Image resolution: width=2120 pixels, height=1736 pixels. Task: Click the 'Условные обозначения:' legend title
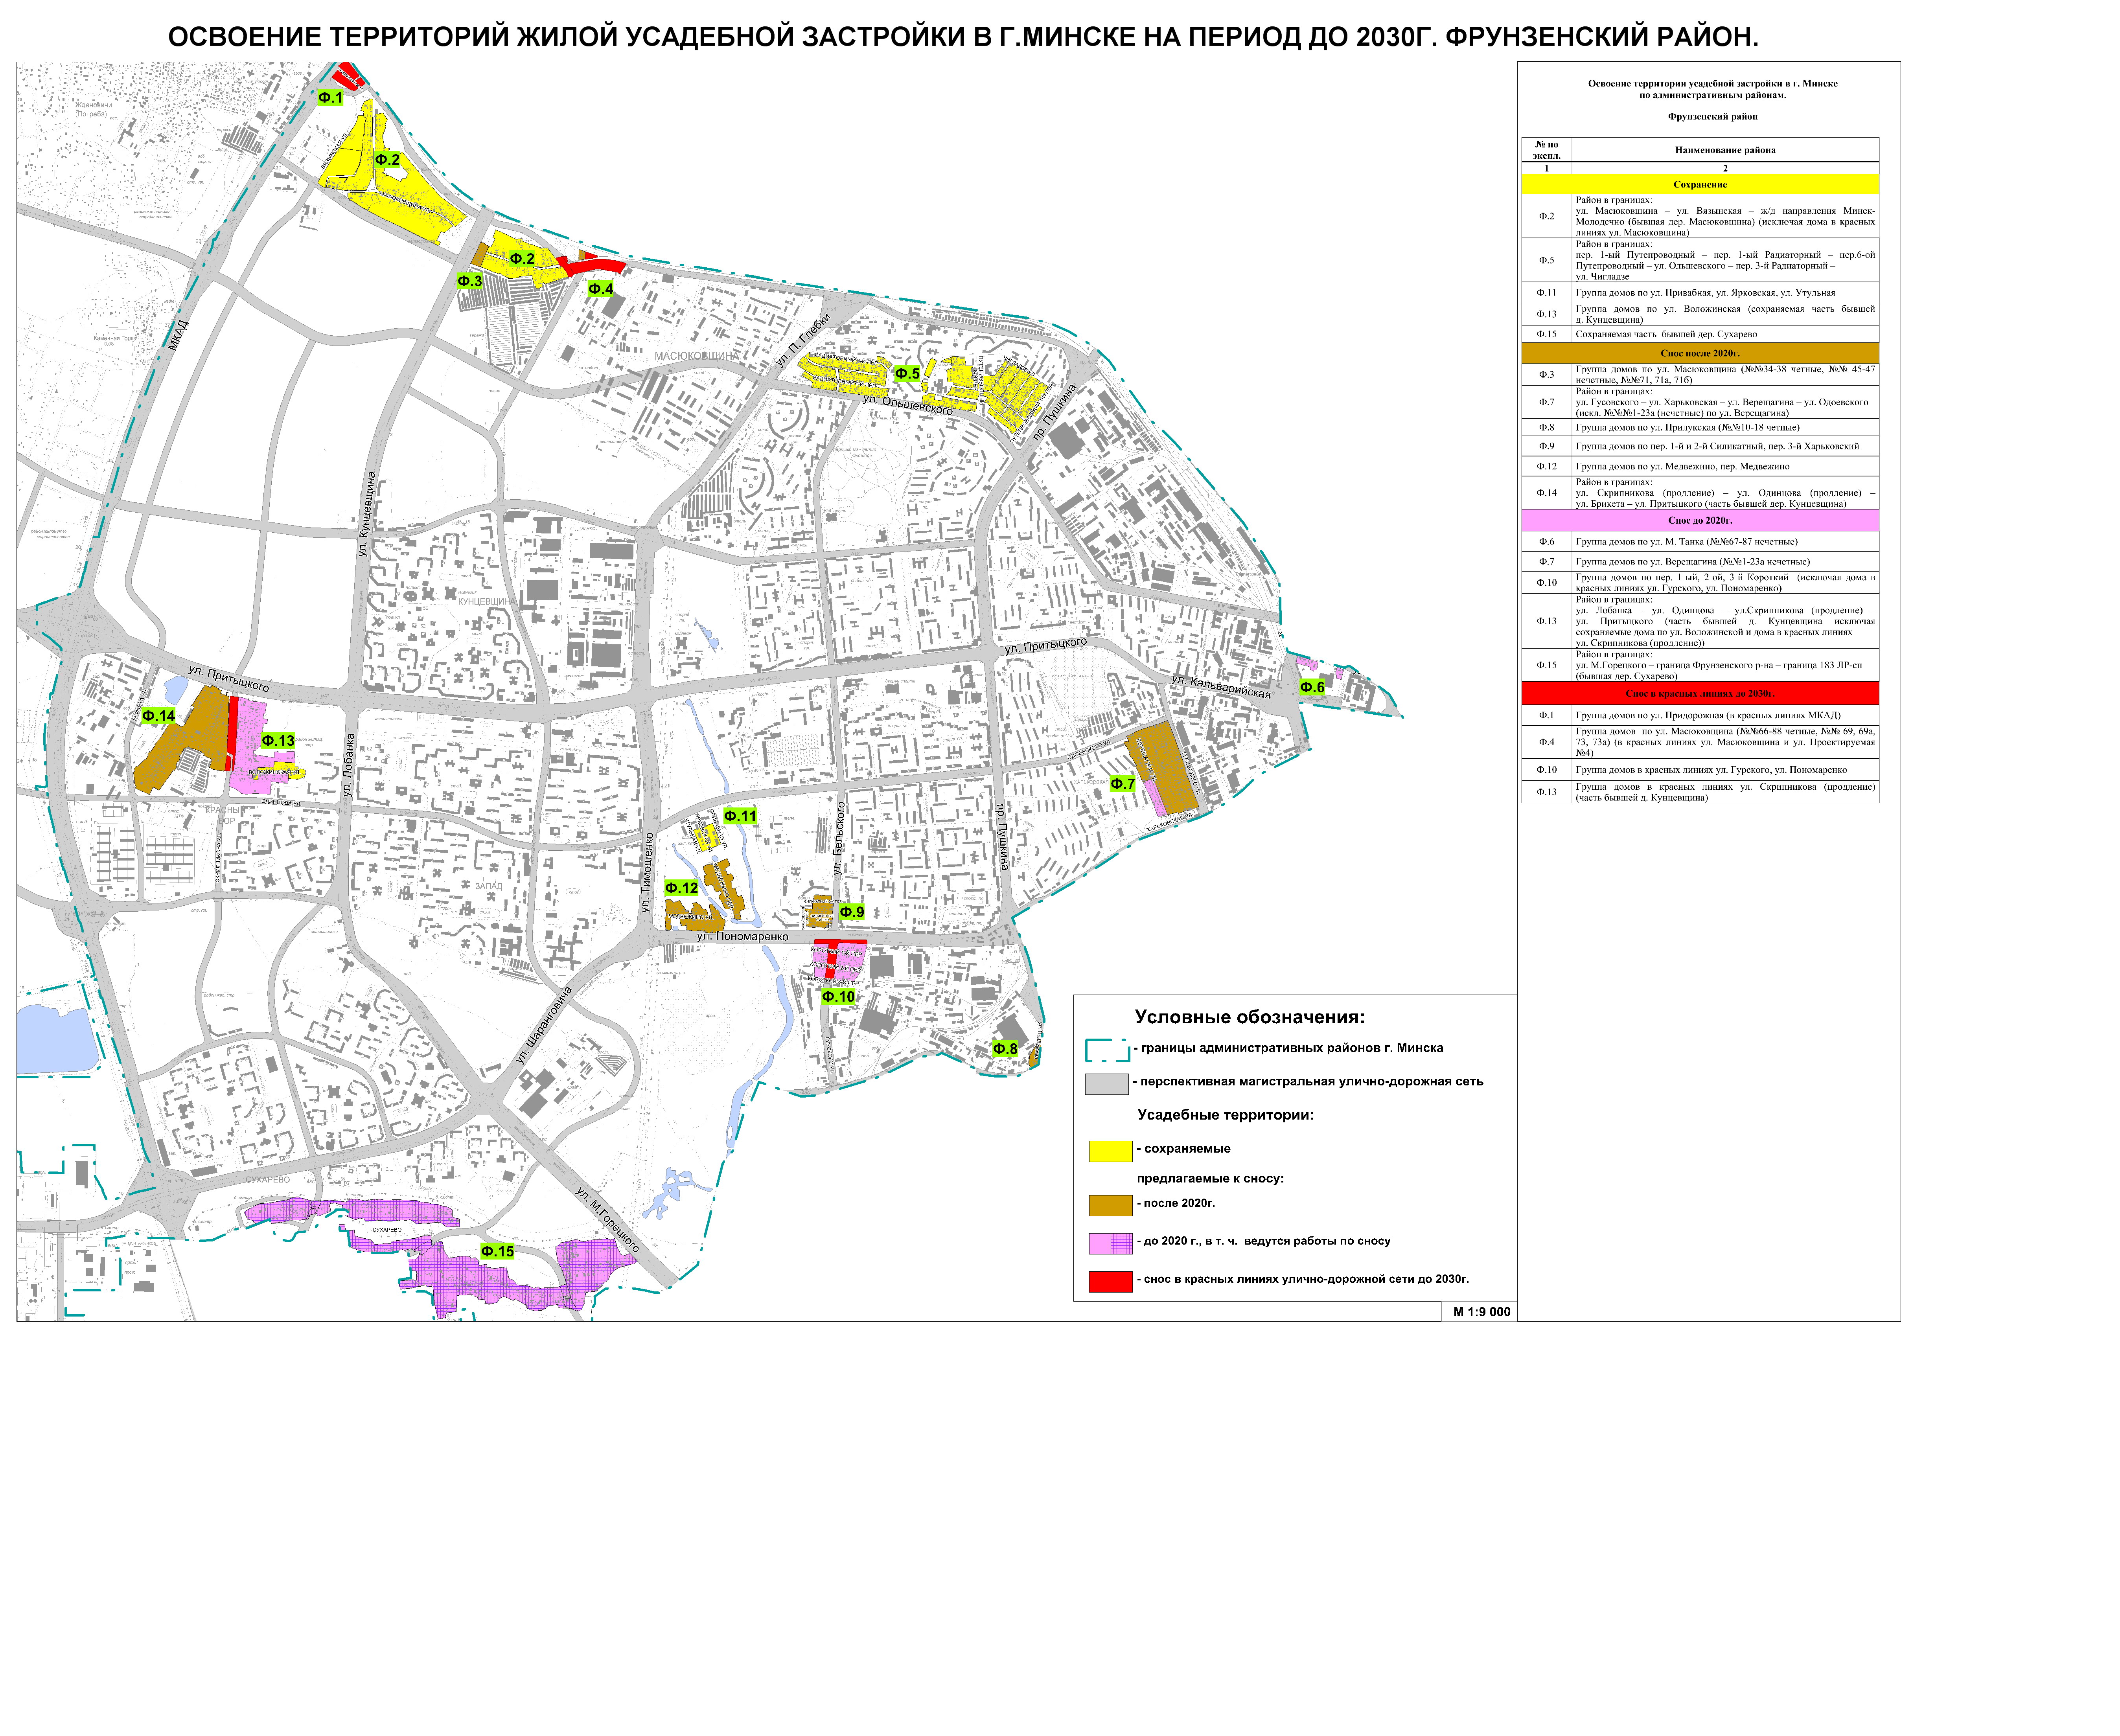pyautogui.click(x=1249, y=1017)
